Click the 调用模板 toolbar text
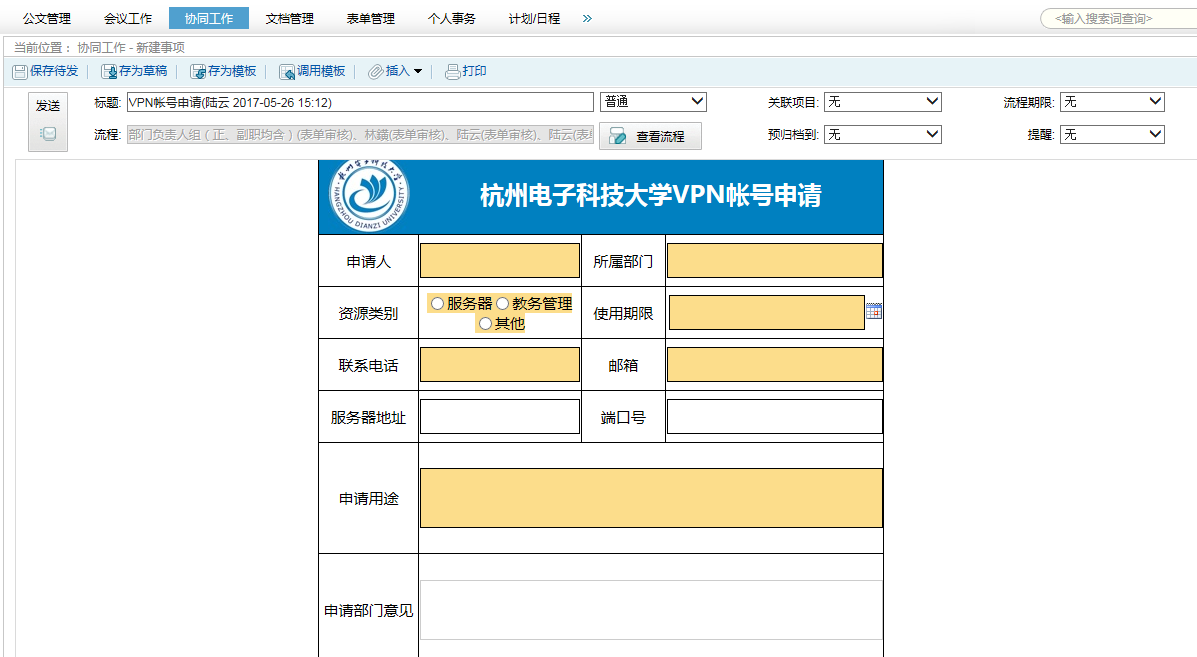The height and width of the screenshot is (657, 1197). pos(321,71)
